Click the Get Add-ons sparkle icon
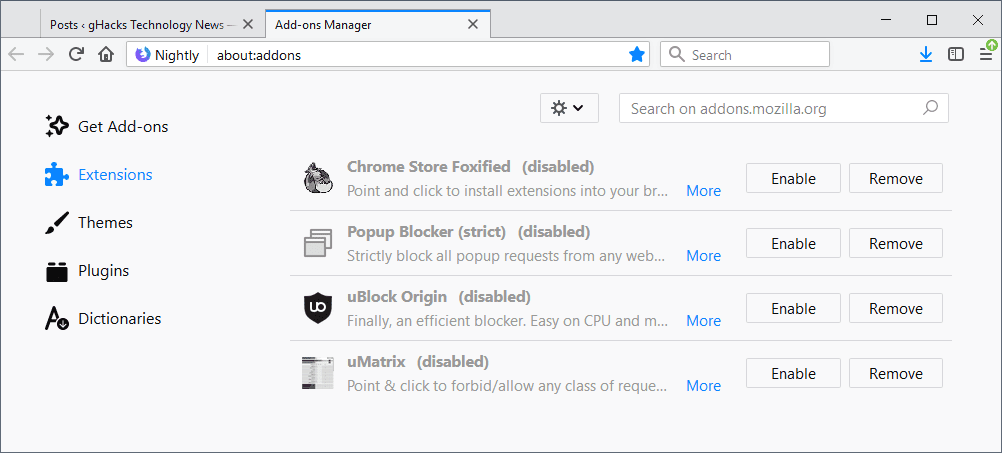1002x453 pixels. tap(56, 126)
